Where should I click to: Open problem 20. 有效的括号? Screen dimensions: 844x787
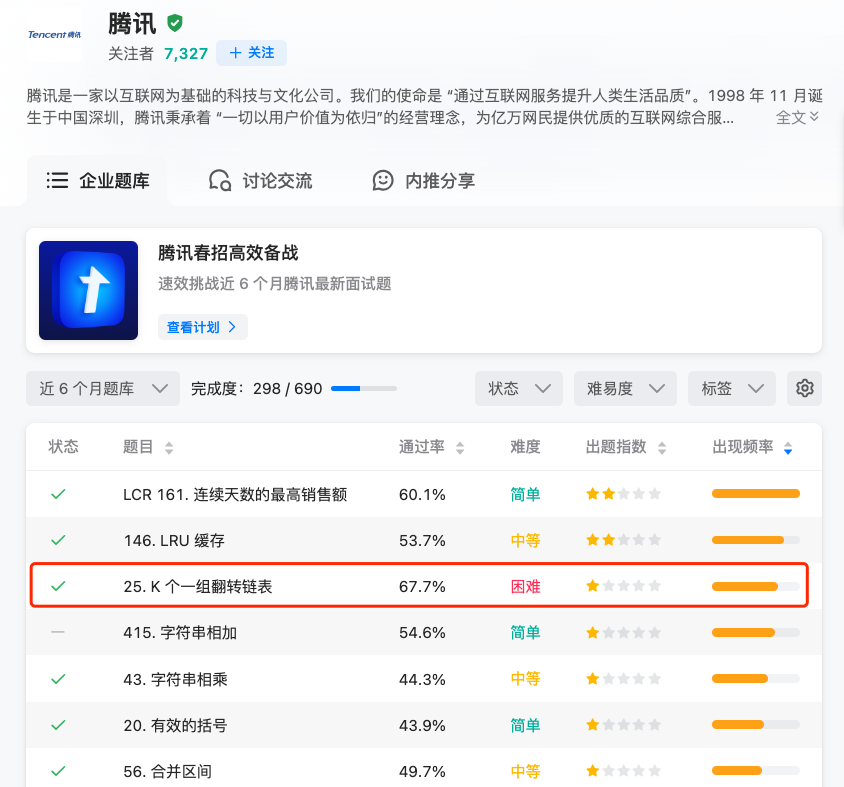pos(175,726)
